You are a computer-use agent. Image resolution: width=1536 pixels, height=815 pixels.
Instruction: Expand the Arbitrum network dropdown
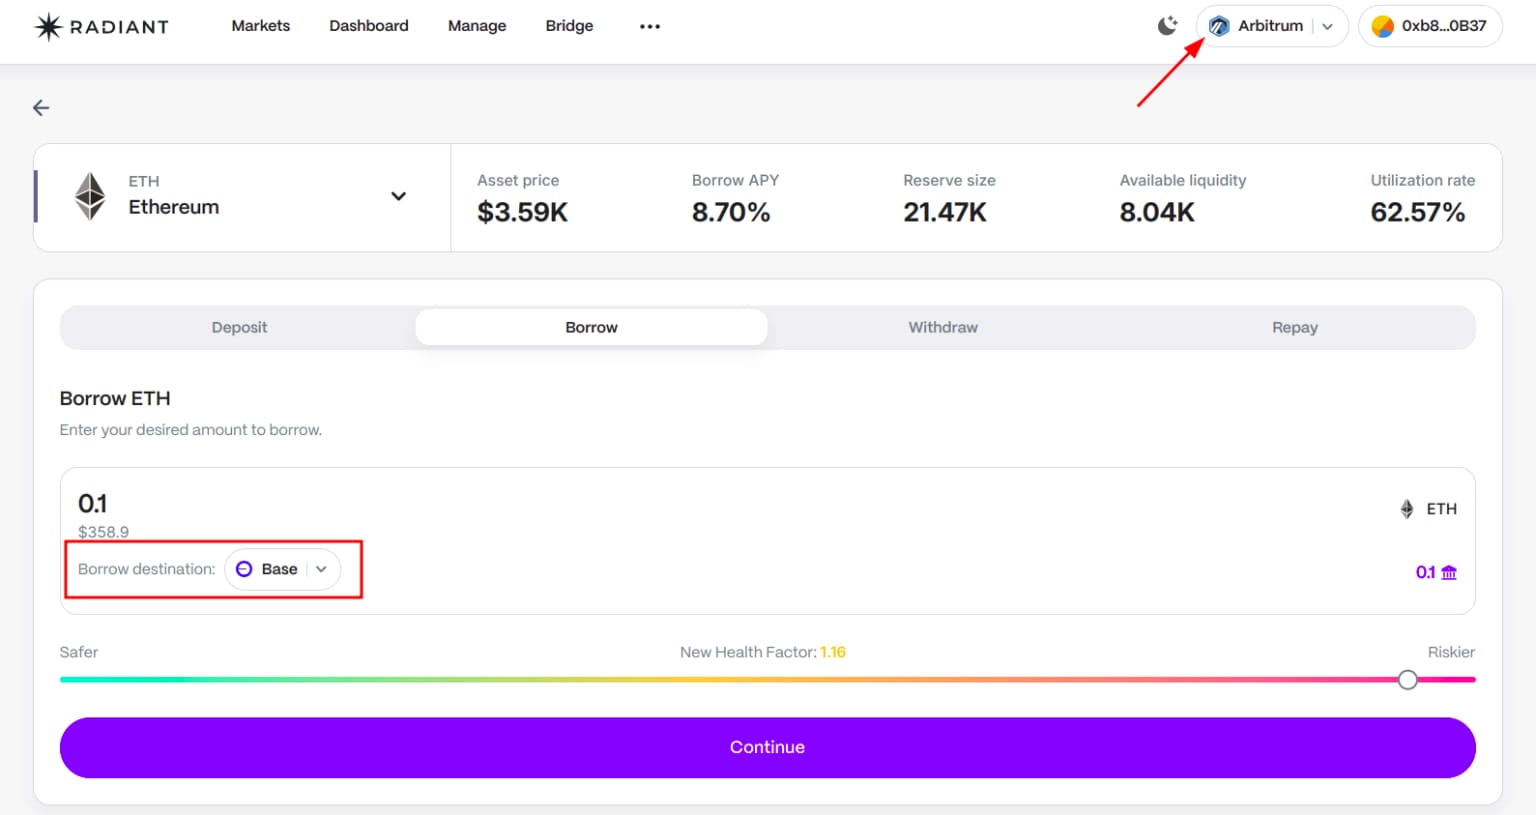click(1327, 26)
